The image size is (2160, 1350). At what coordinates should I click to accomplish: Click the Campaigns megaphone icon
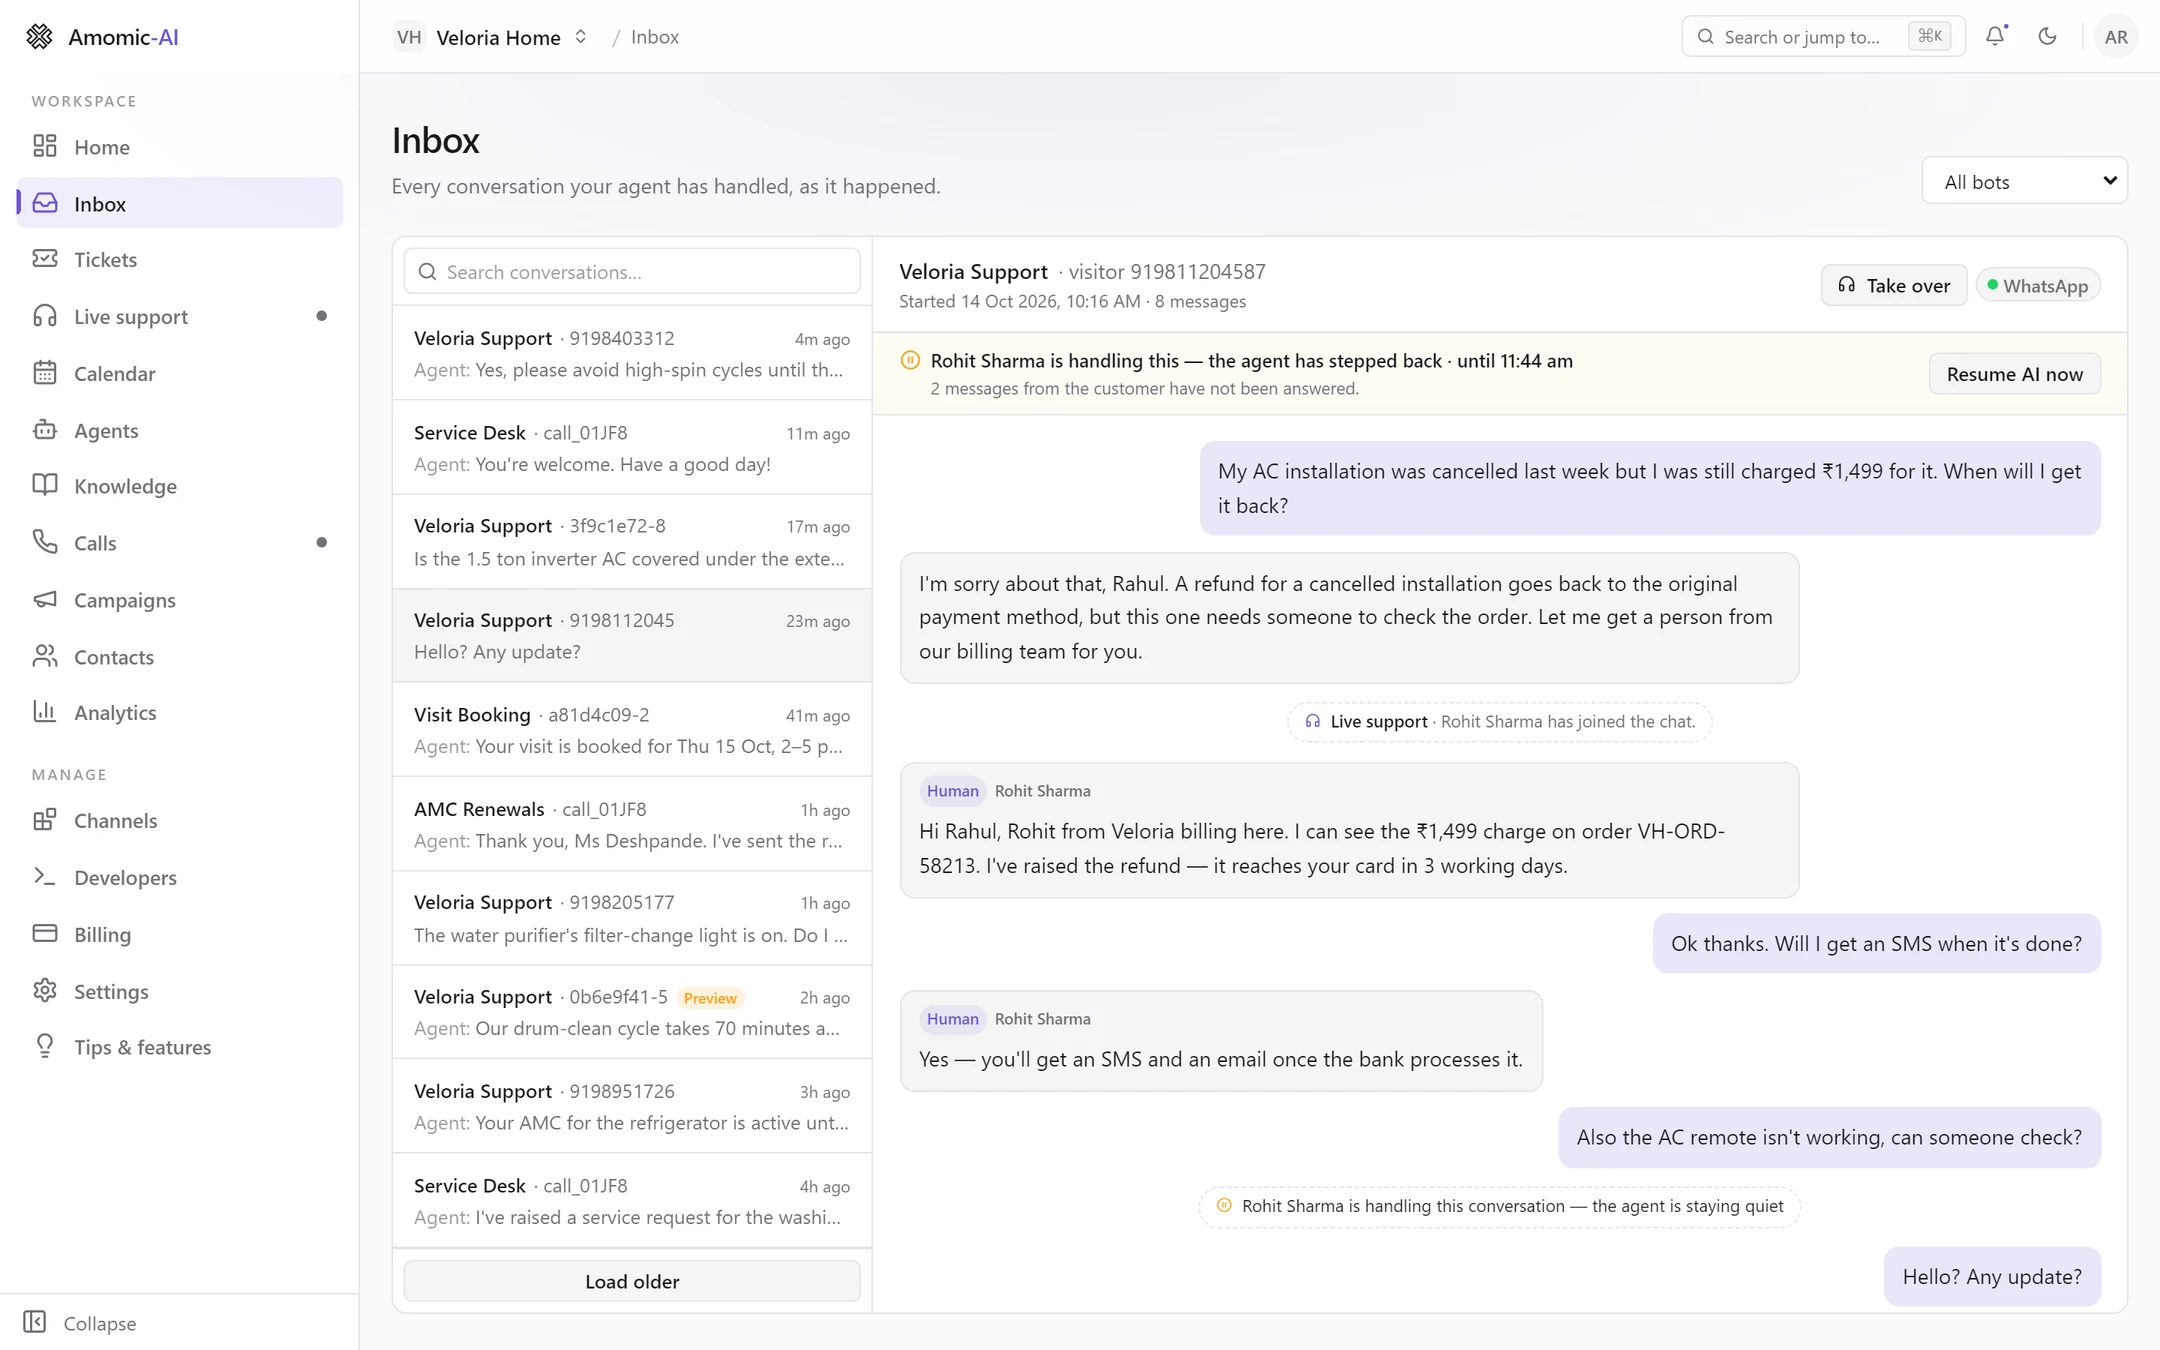[45, 599]
